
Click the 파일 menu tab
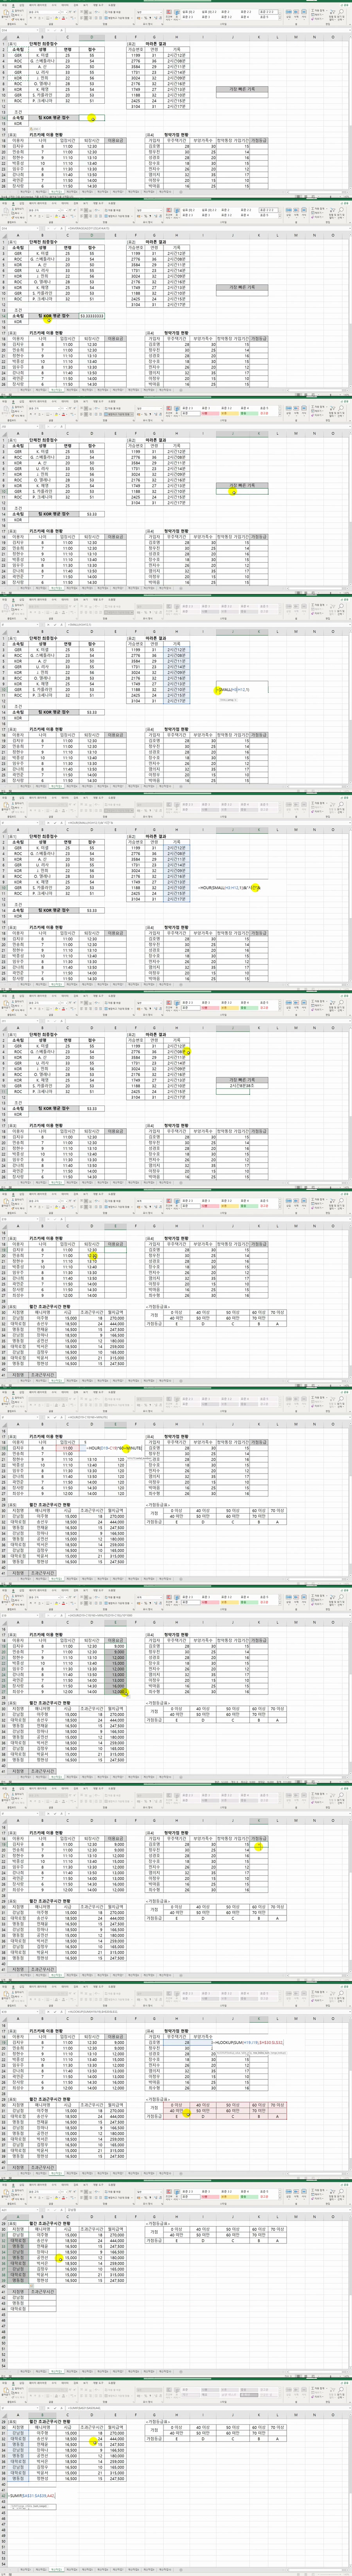(6, 5)
